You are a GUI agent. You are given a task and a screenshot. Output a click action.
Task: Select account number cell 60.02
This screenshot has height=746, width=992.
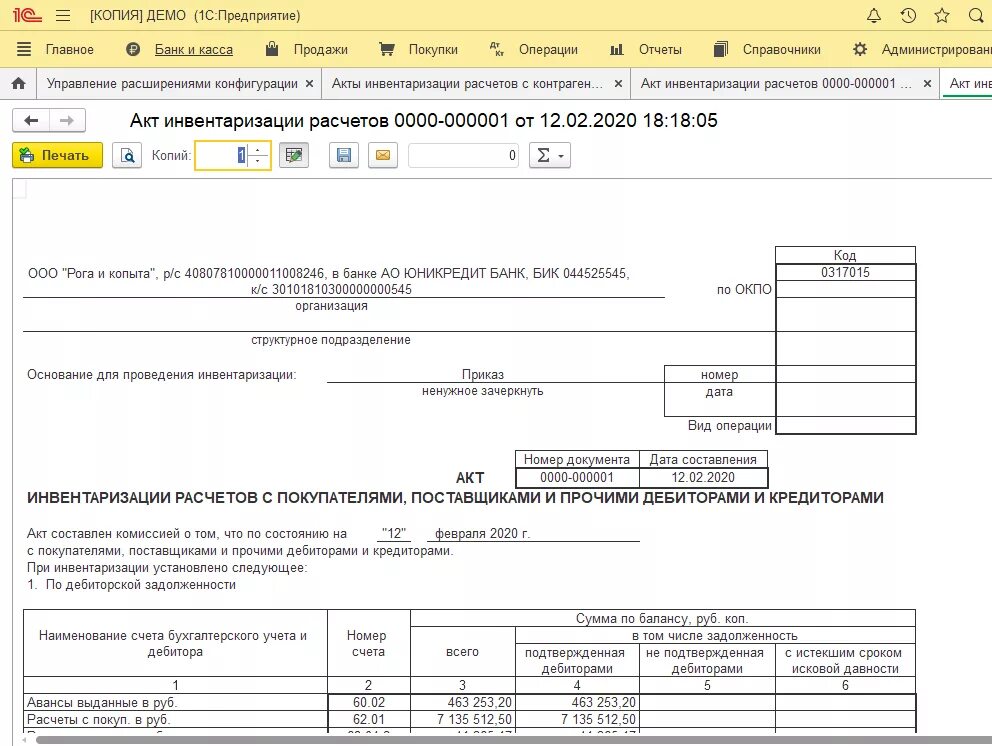pos(369,702)
